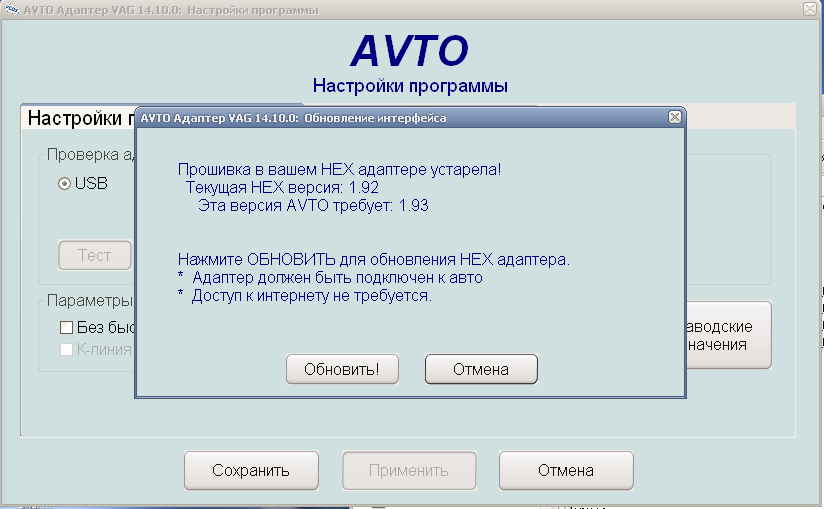824x509 pixels.
Task: Click the Проверка а... group label
Action: (x=90, y=154)
